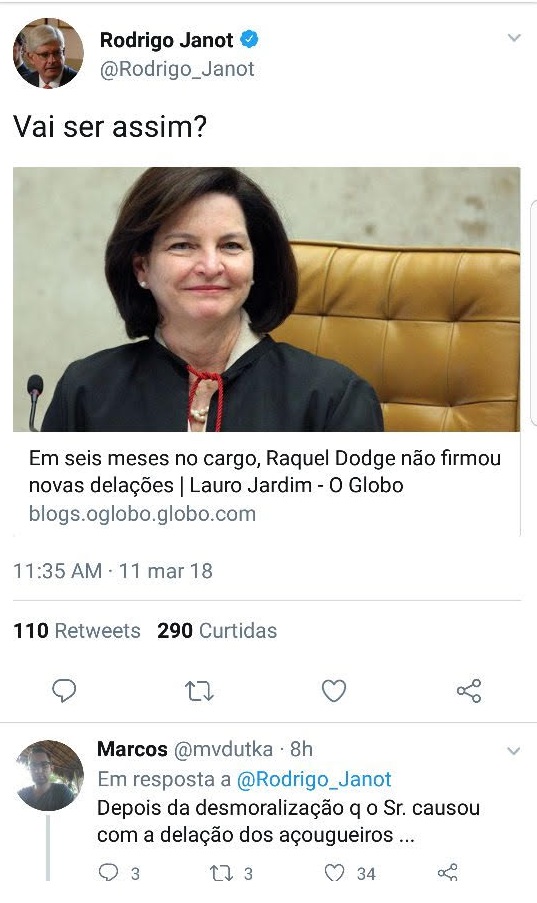The width and height of the screenshot is (537, 903).
Task: Reply to Rodrigo Janot's main tweet
Action: click(x=64, y=690)
